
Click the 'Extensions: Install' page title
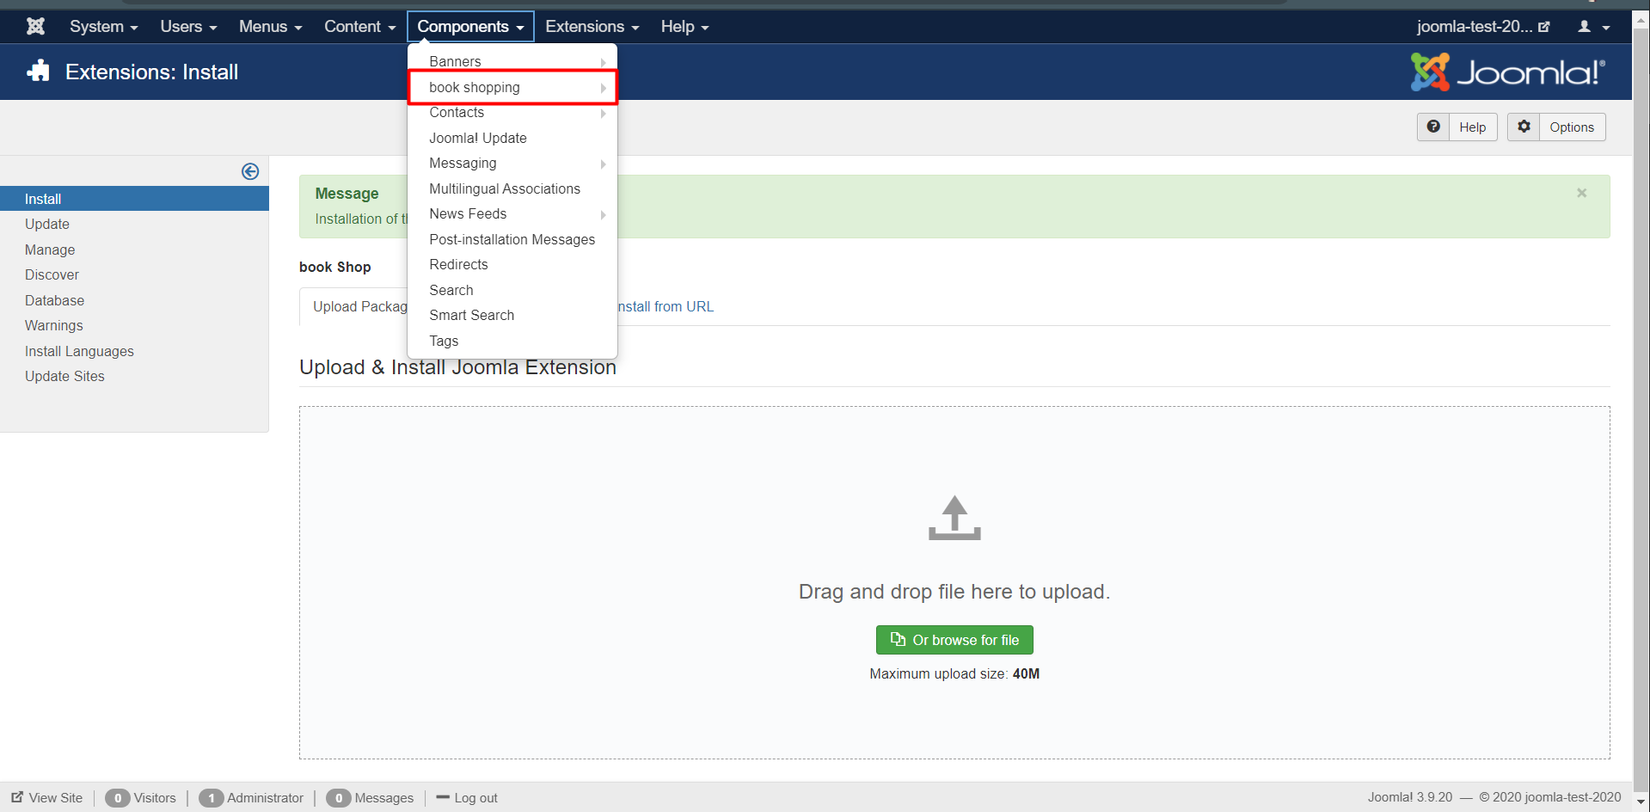point(152,72)
